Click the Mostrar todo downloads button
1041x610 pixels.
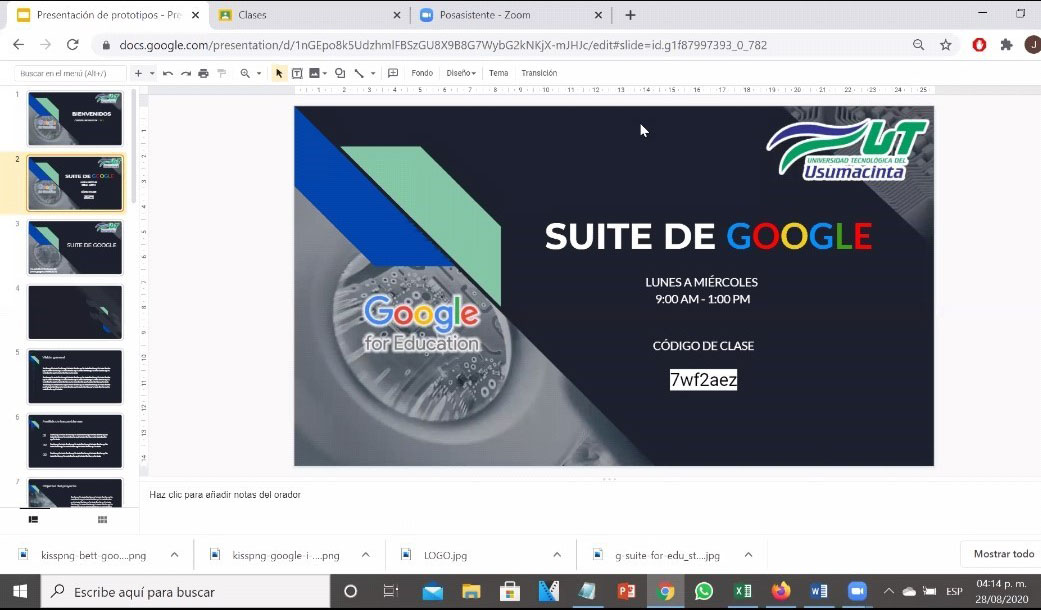tap(1003, 554)
